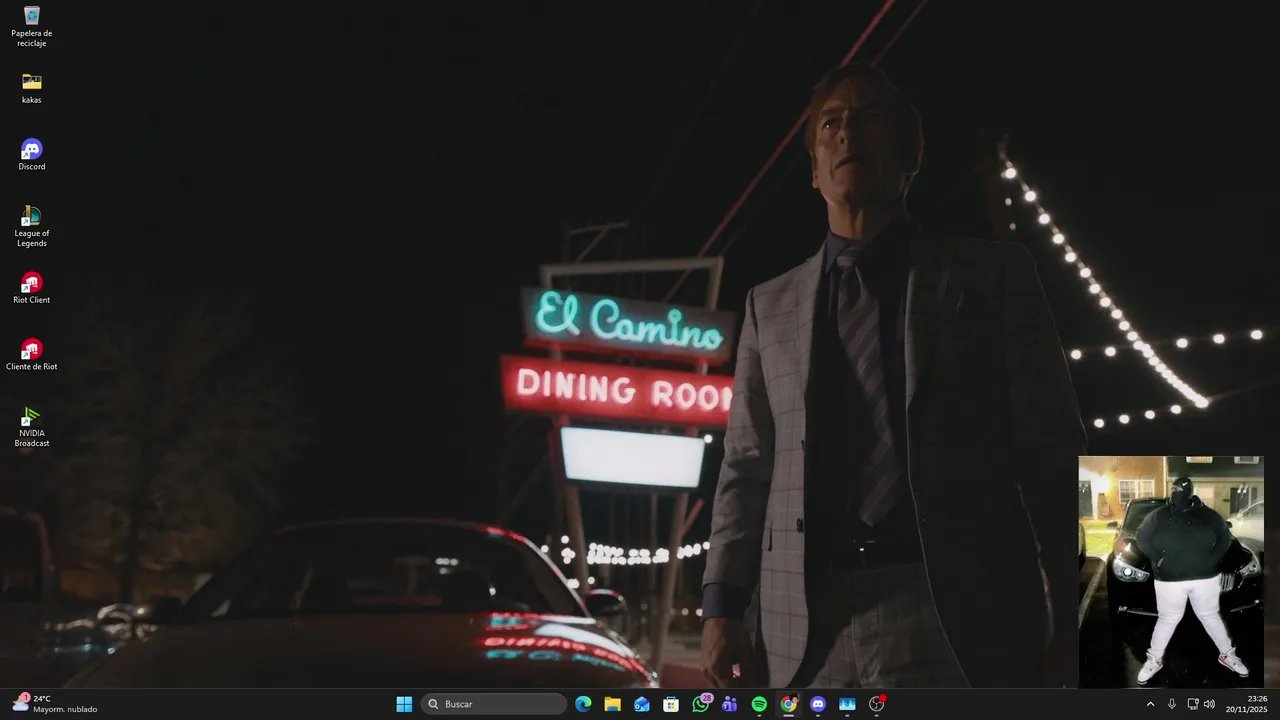The width and height of the screenshot is (1280, 720).
Task: Open Outlook from the taskbar
Action: 642,704
